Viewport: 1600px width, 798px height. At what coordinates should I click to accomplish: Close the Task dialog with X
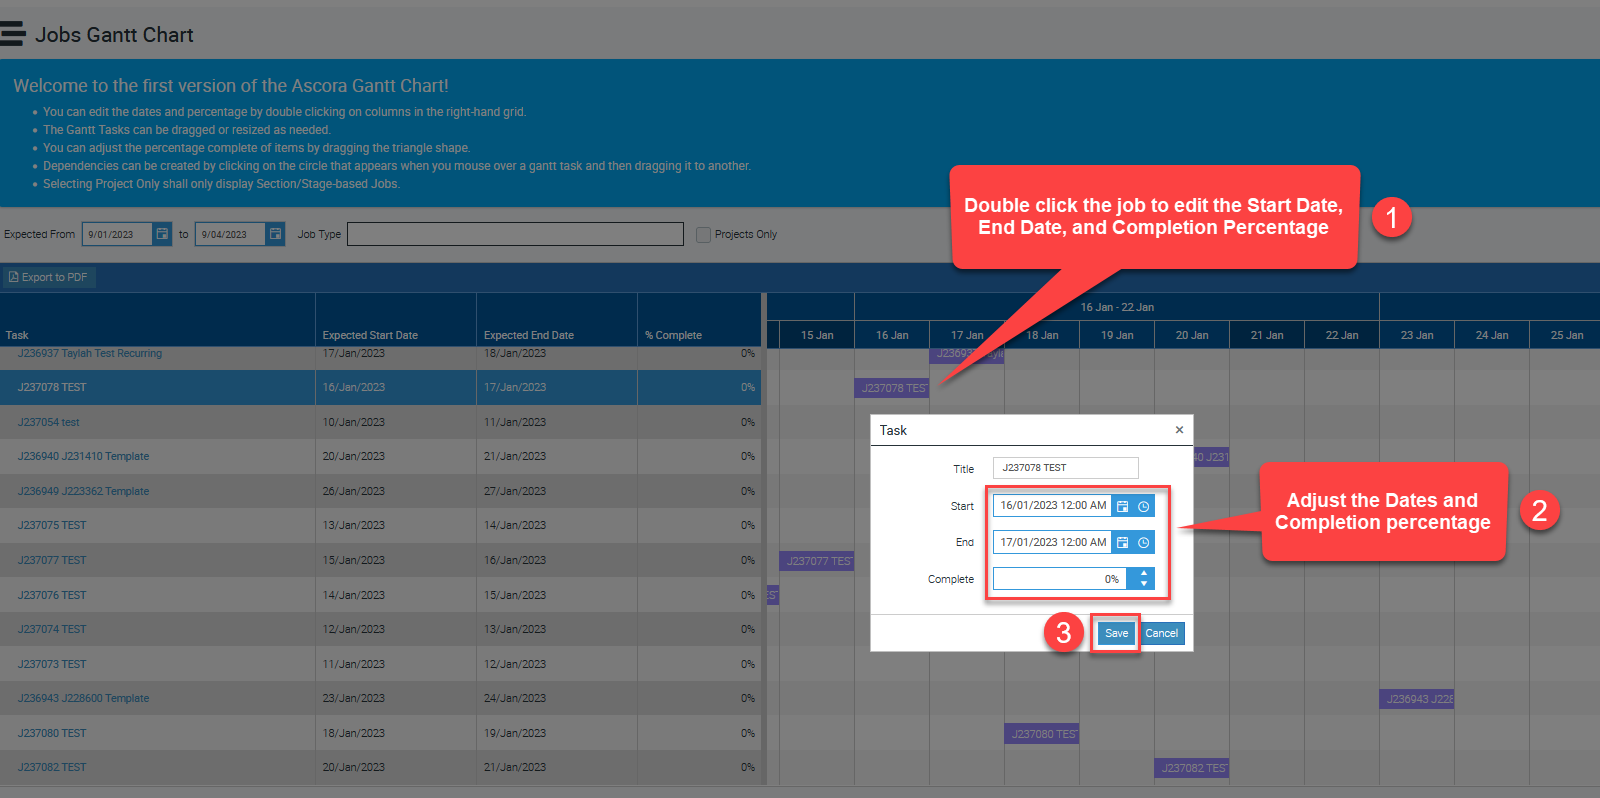click(x=1179, y=430)
